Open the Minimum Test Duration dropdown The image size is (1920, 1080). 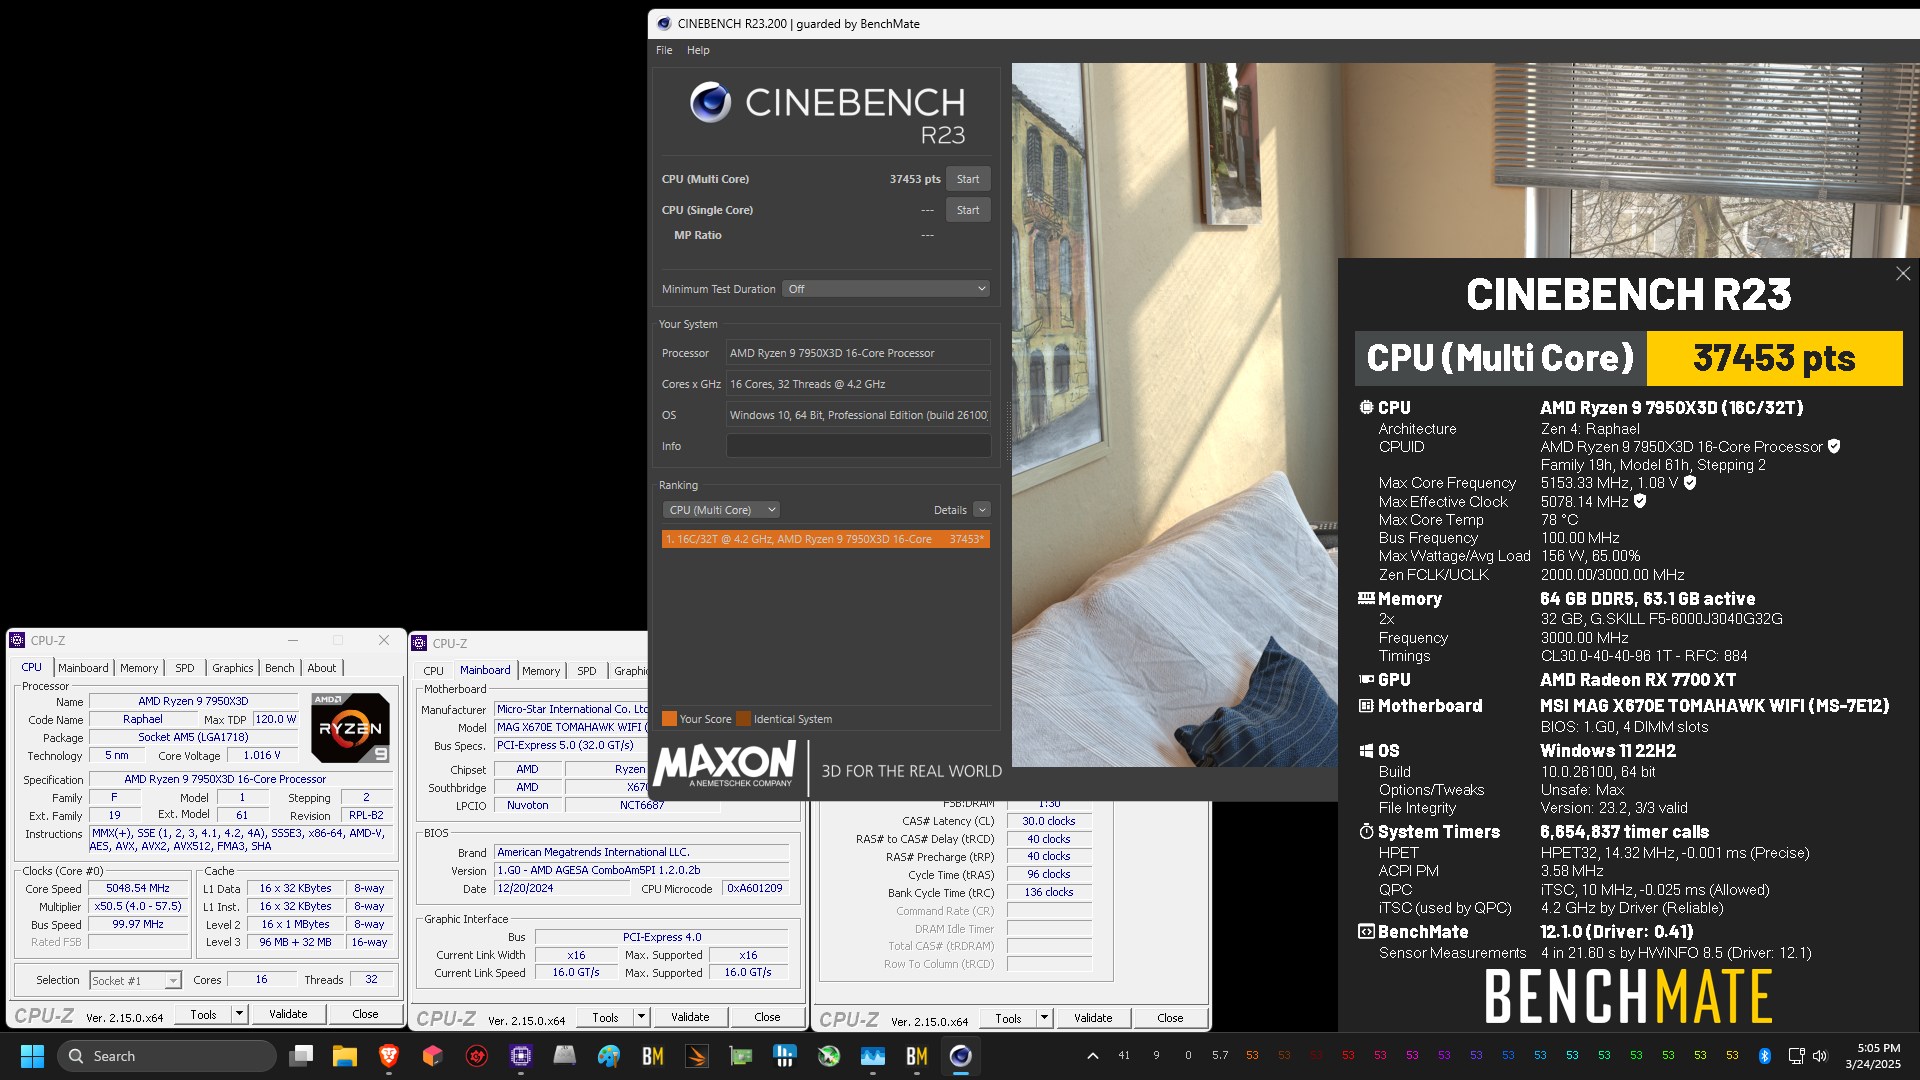[x=886, y=289]
